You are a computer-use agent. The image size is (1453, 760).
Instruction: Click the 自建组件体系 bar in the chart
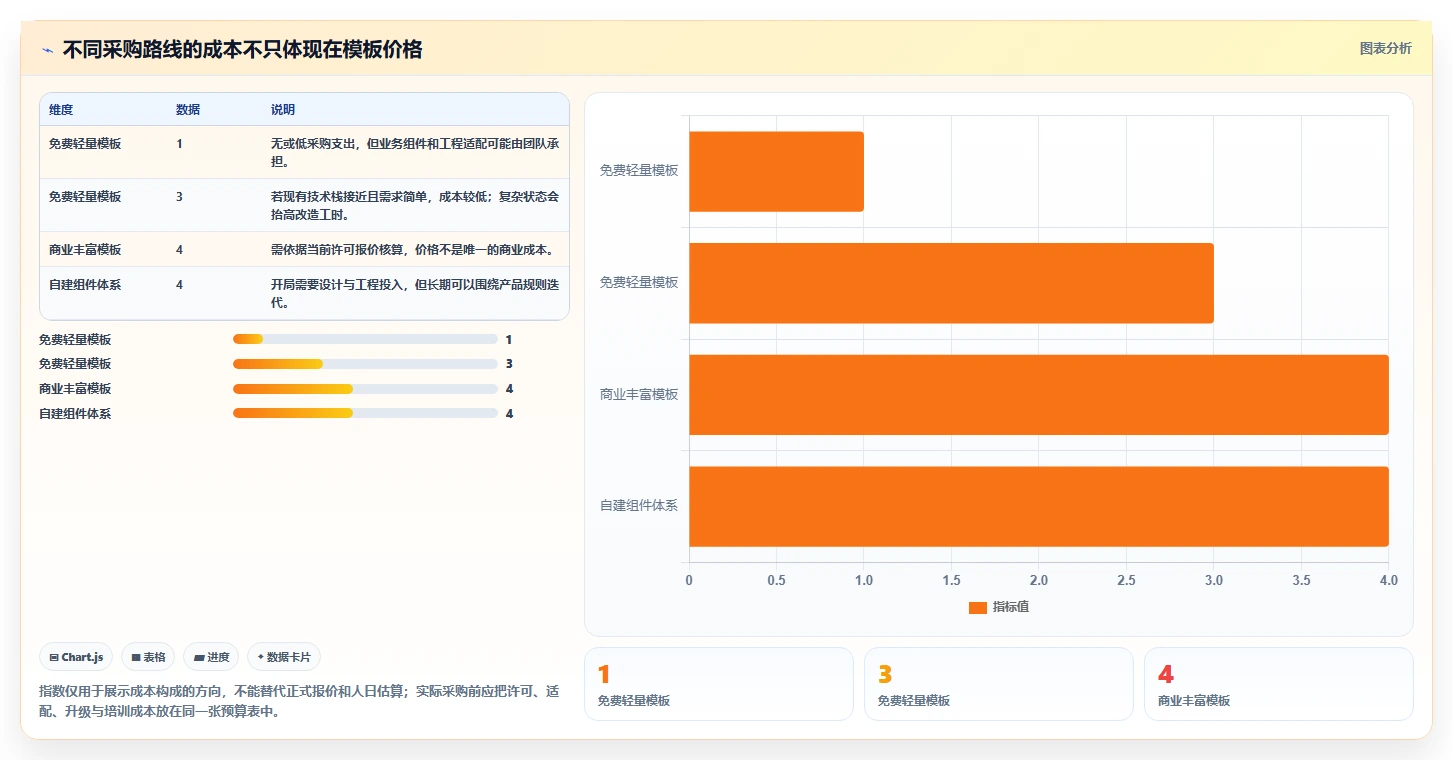[x=1039, y=507]
